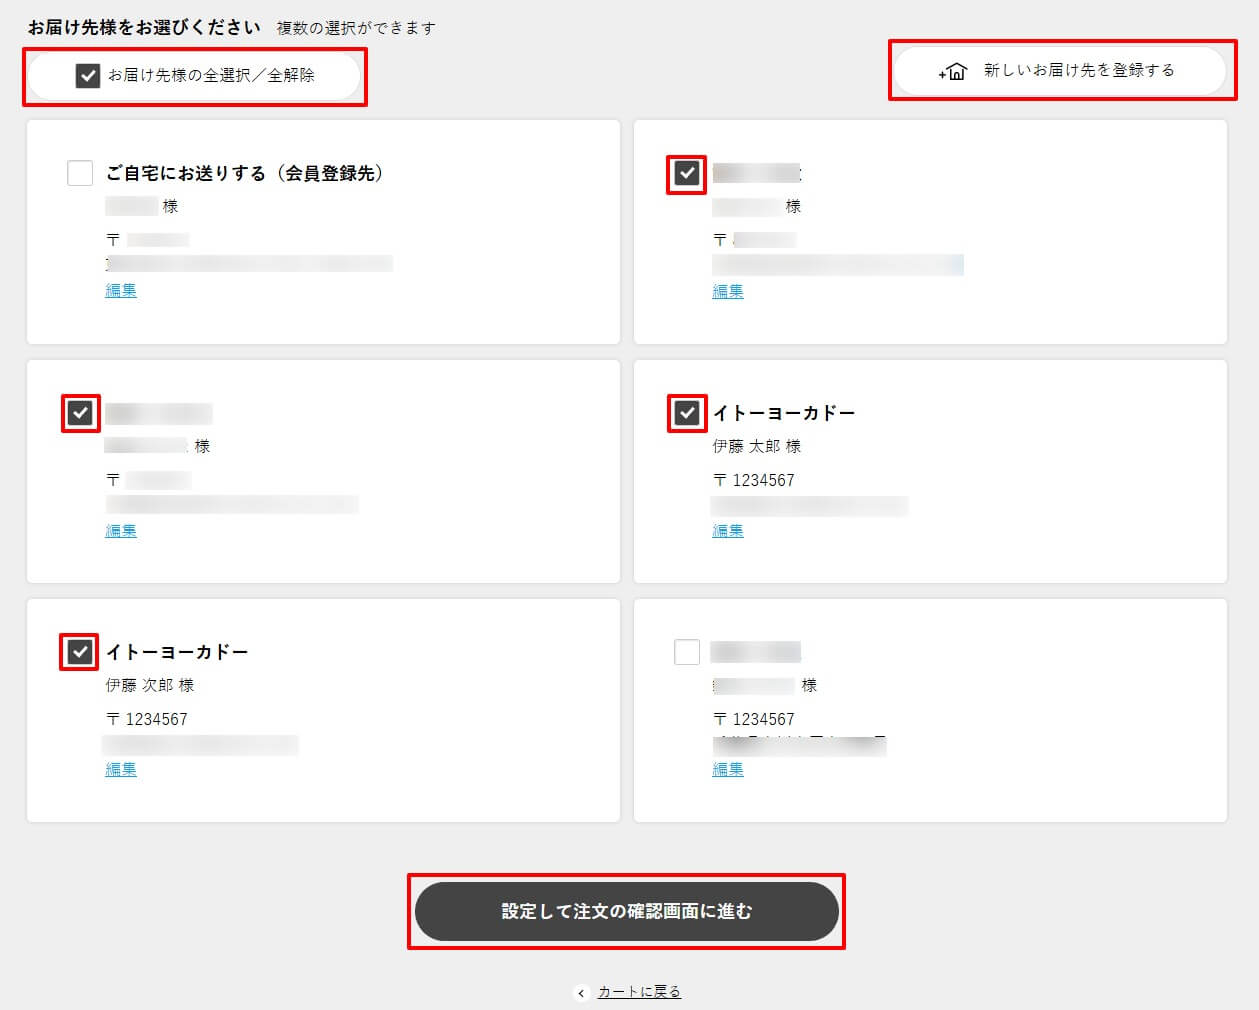Uncheck the blurred-name checkbox above 伊藤 次郎 card
The height and width of the screenshot is (1010, 1259).
[x=80, y=413]
